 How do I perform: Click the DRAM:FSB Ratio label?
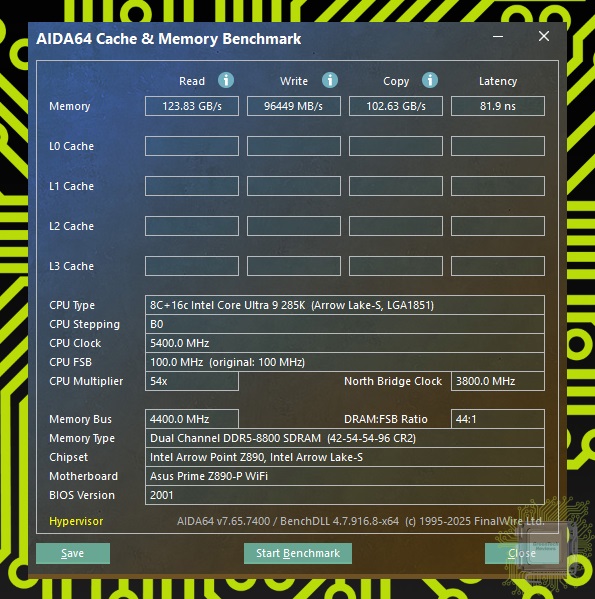tap(386, 419)
